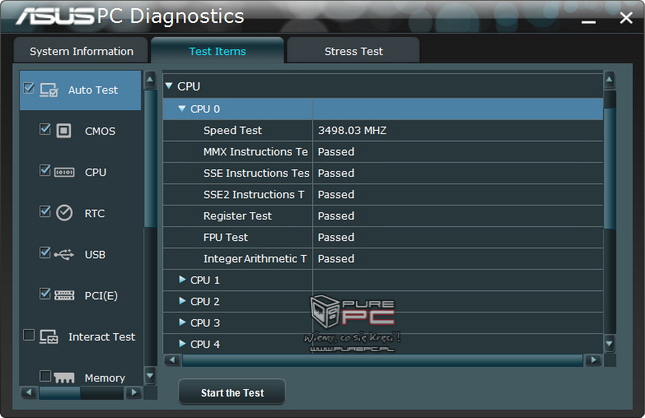Select the Integer Arithmetic Test row
Screen dimensions: 645x418
(x=383, y=259)
